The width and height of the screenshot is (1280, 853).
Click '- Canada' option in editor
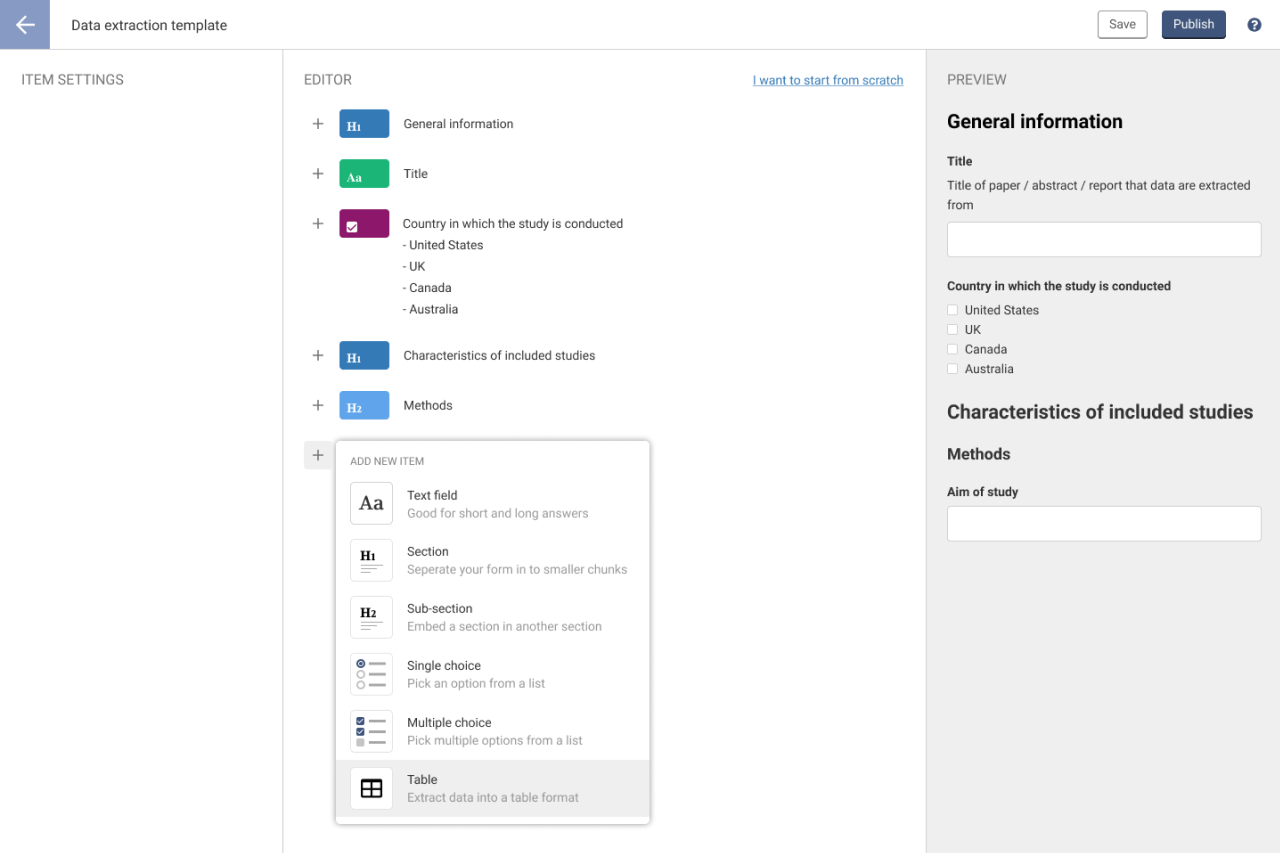click(x=427, y=288)
